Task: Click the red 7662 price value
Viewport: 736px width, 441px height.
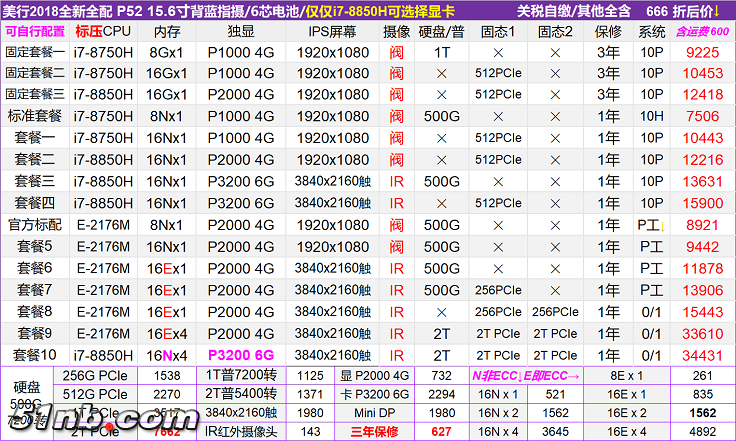Action: [x=165, y=432]
